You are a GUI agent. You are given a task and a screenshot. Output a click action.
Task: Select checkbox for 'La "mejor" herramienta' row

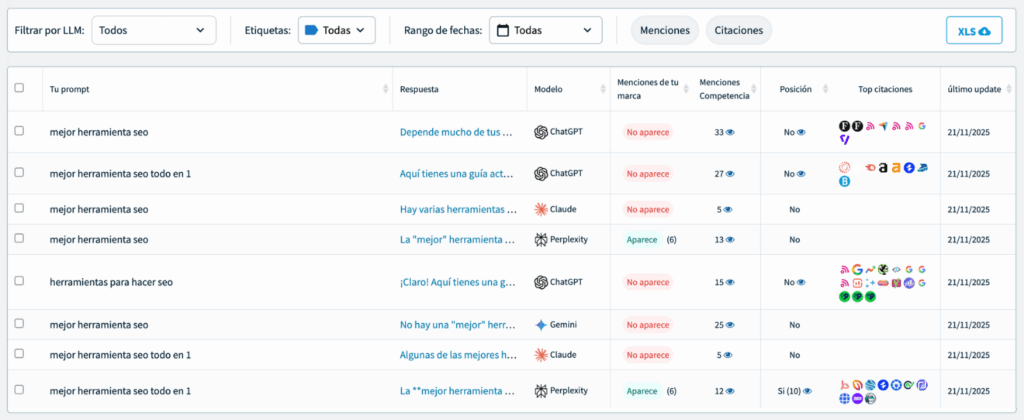[x=19, y=238]
